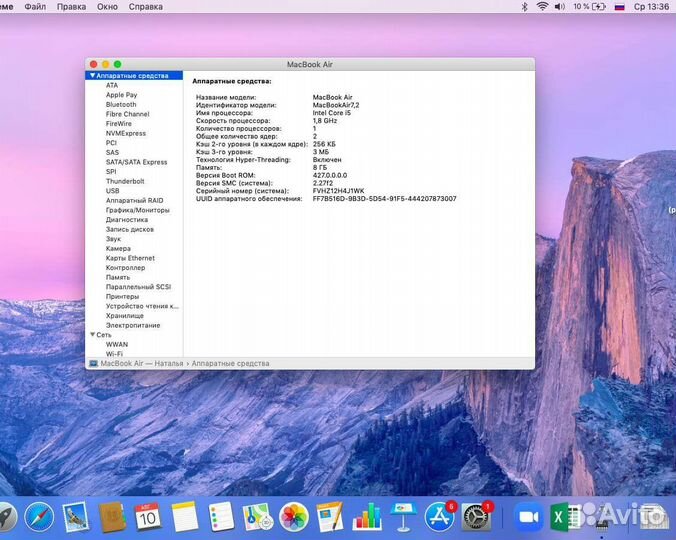Select Аппаратные средства in sidebar
Viewport: 676px width, 540px height.
coord(132,75)
